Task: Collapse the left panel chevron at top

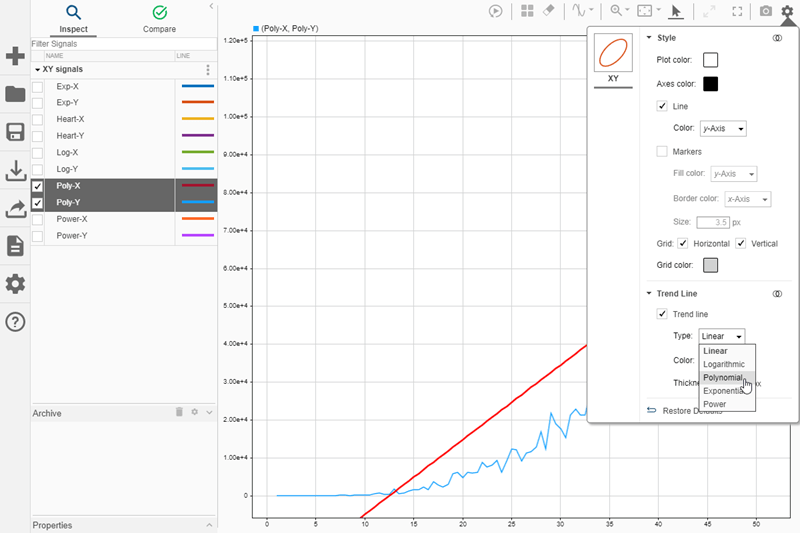Action: point(211,6)
